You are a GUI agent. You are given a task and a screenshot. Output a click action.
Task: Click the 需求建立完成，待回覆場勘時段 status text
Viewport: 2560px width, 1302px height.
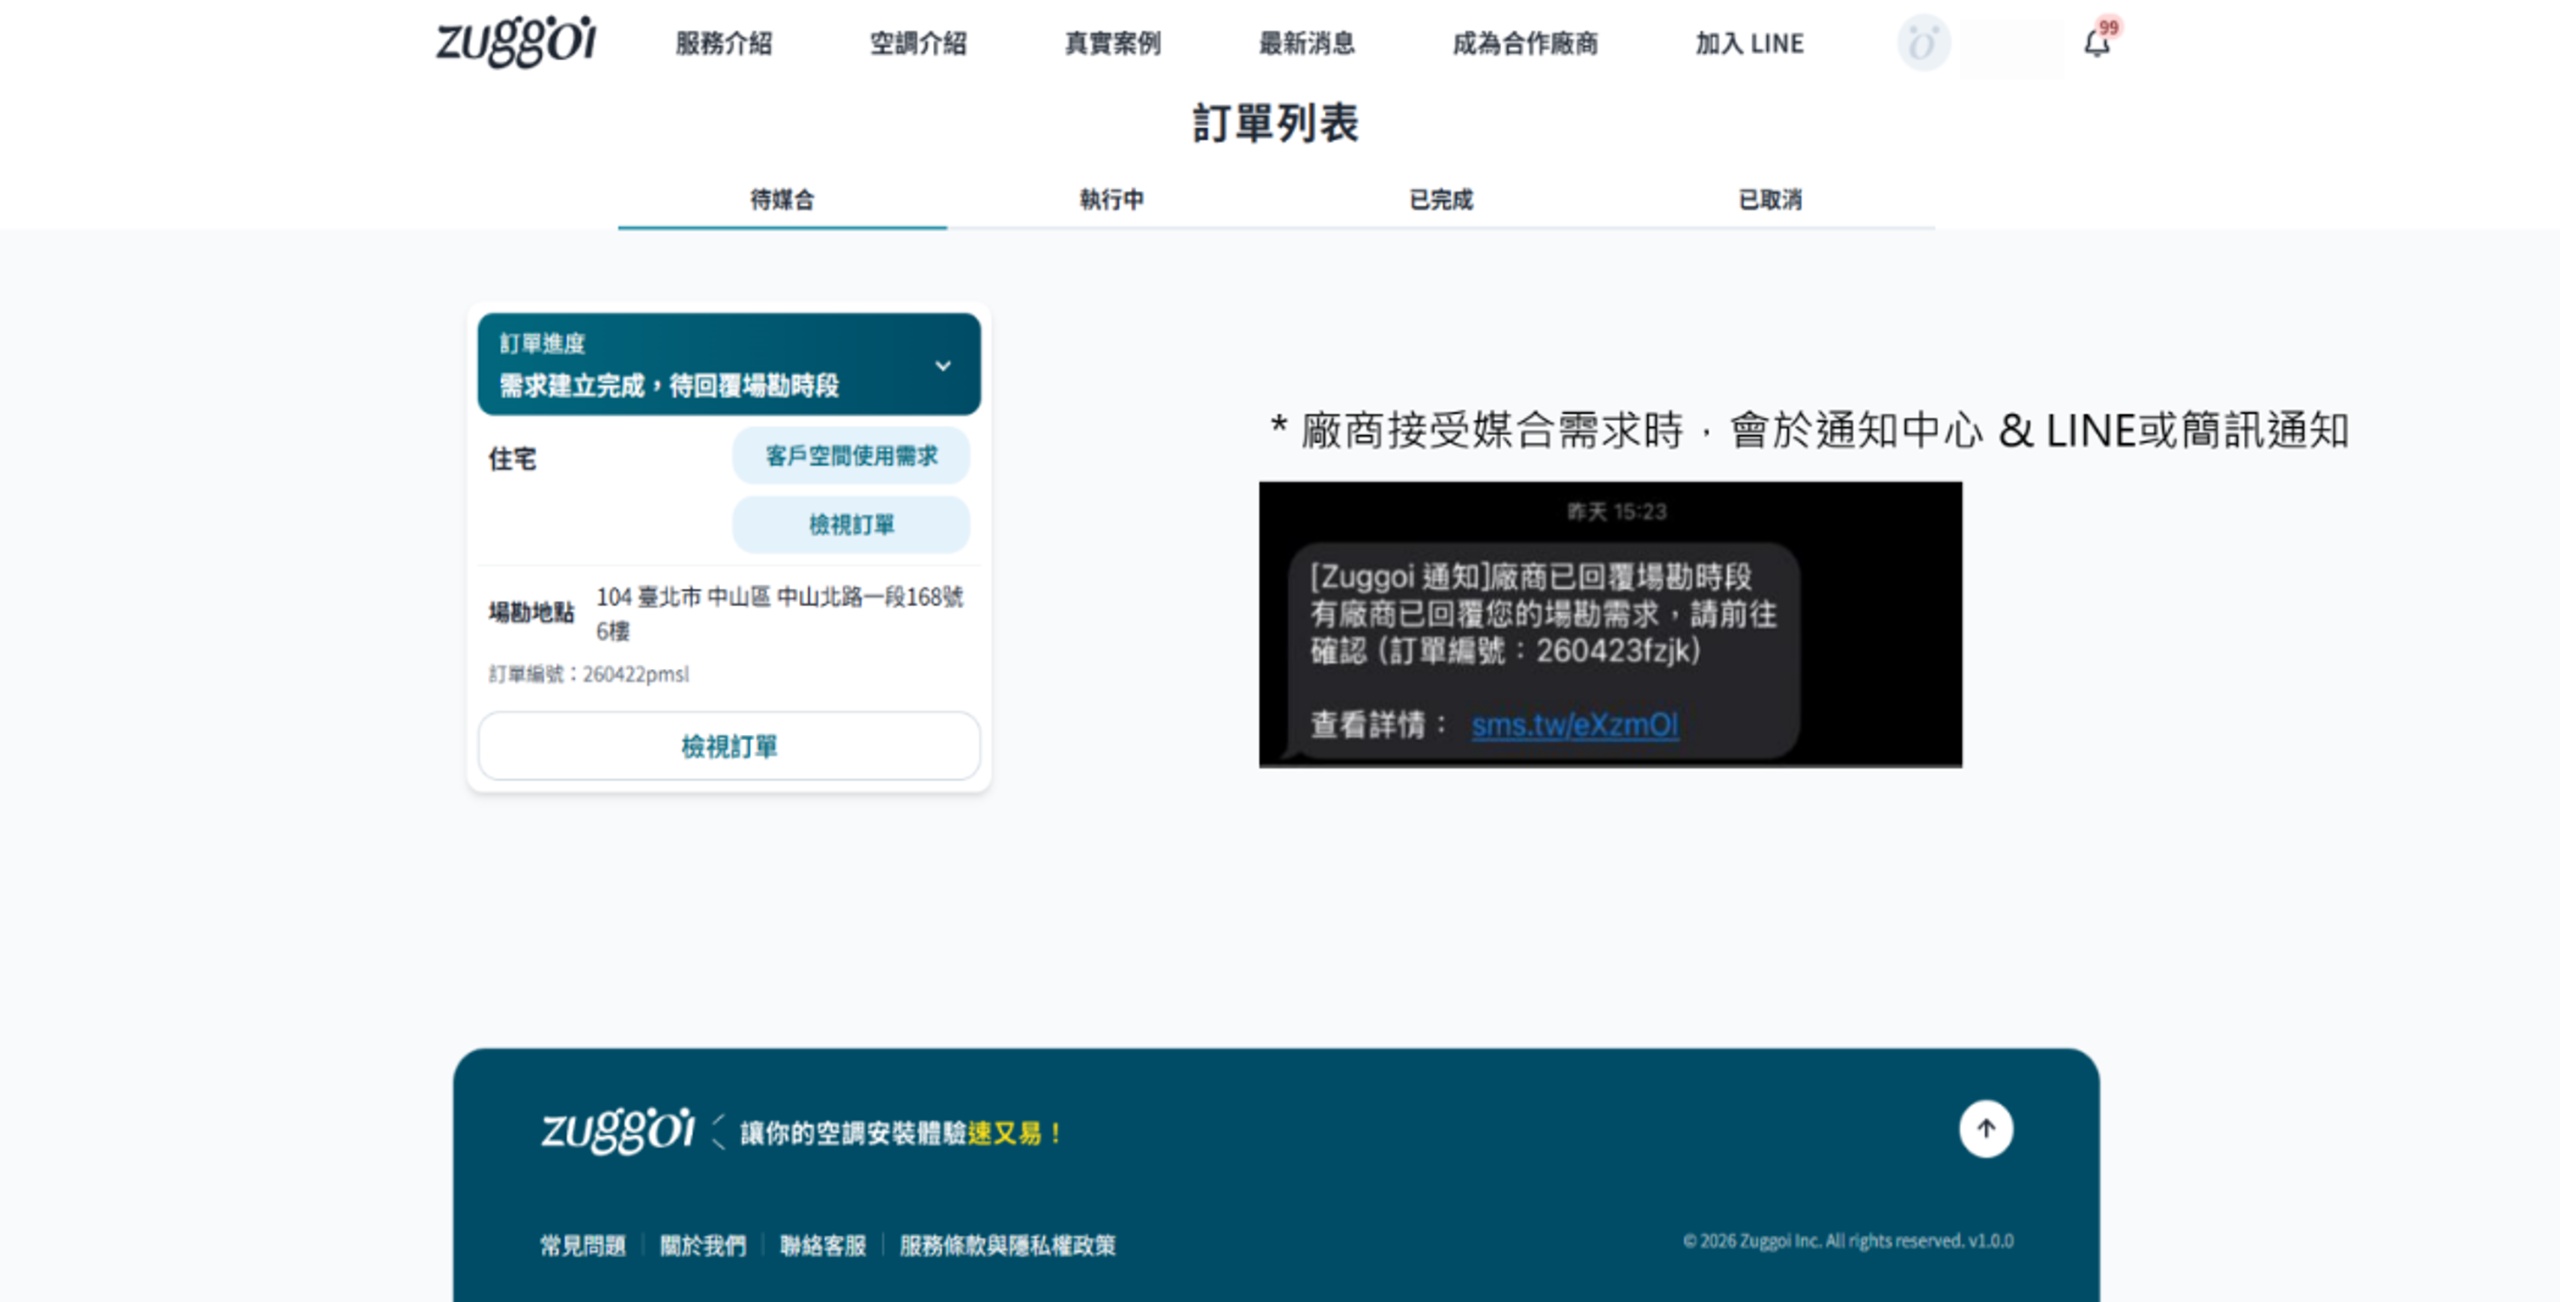669,386
